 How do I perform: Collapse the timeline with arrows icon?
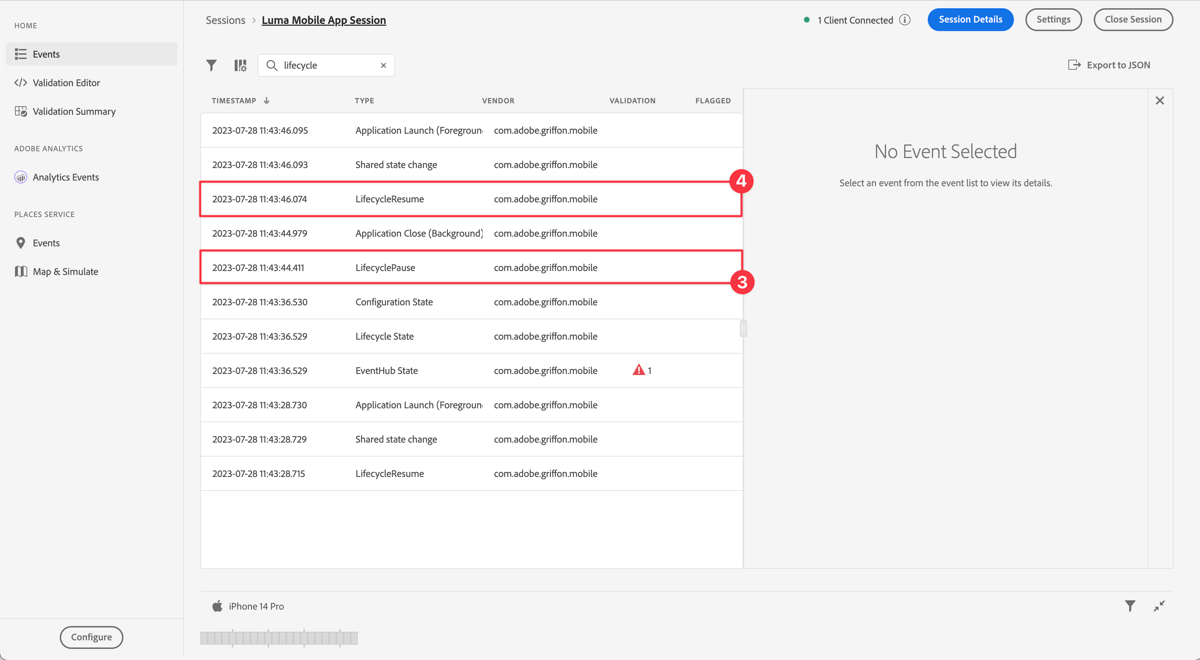tap(1159, 606)
